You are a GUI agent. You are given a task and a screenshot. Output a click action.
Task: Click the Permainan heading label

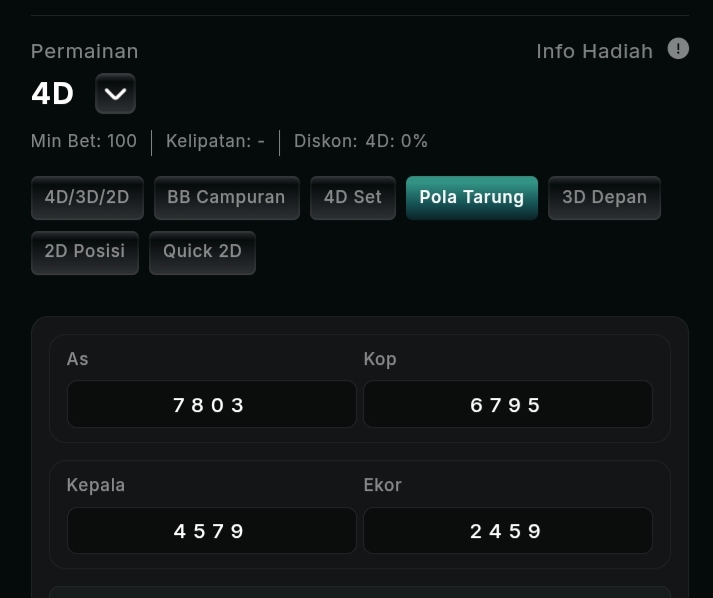click(85, 51)
